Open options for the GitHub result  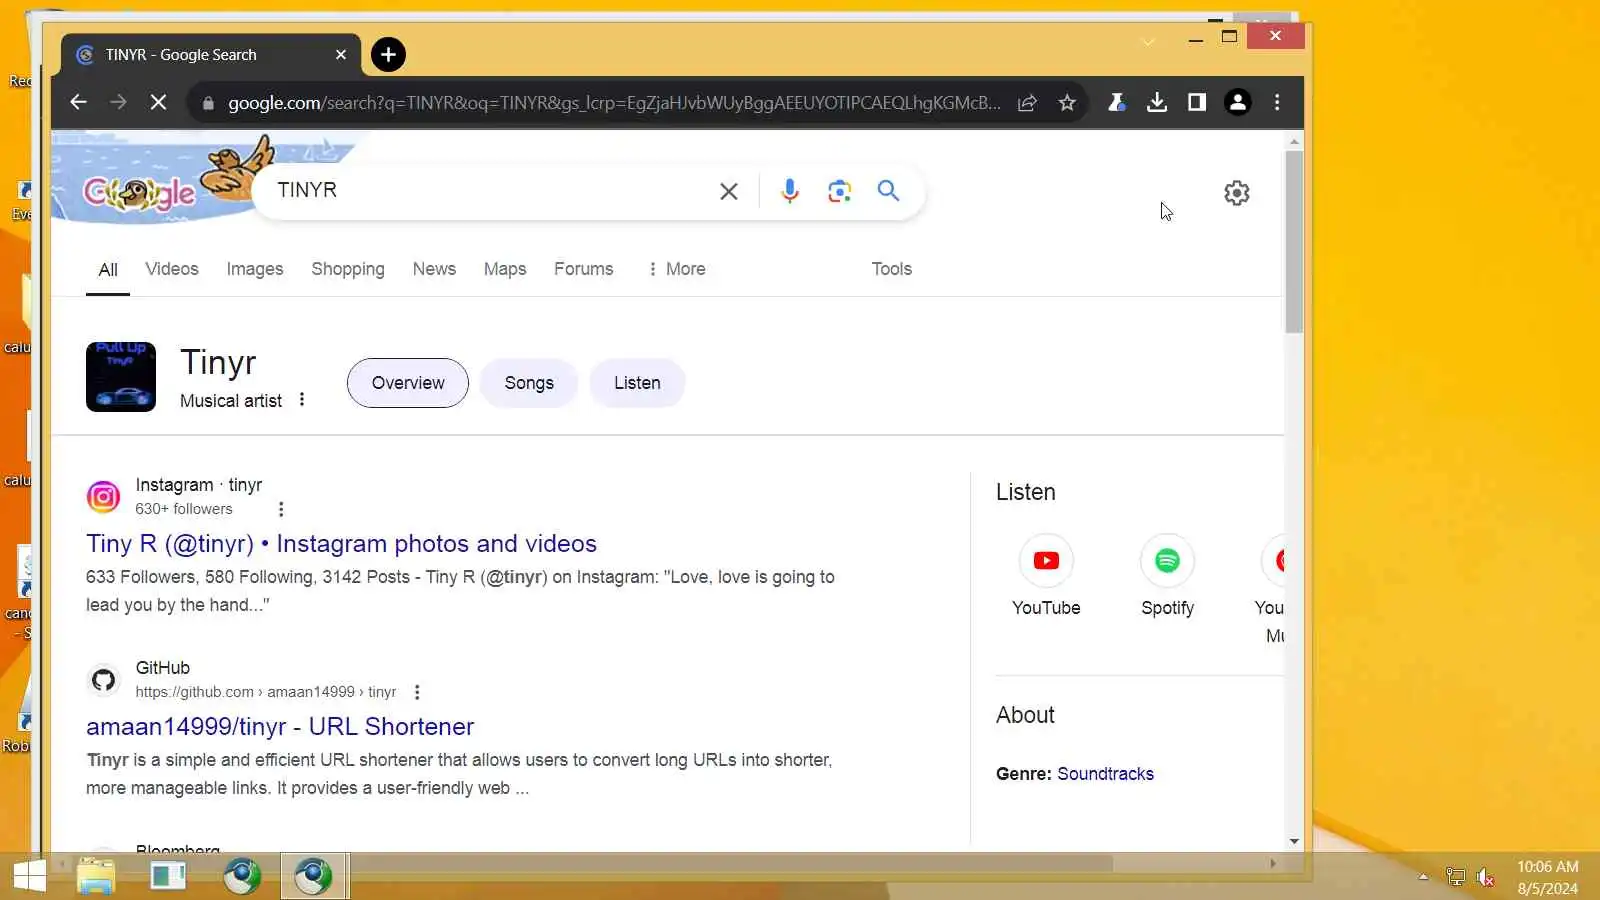[417, 692]
